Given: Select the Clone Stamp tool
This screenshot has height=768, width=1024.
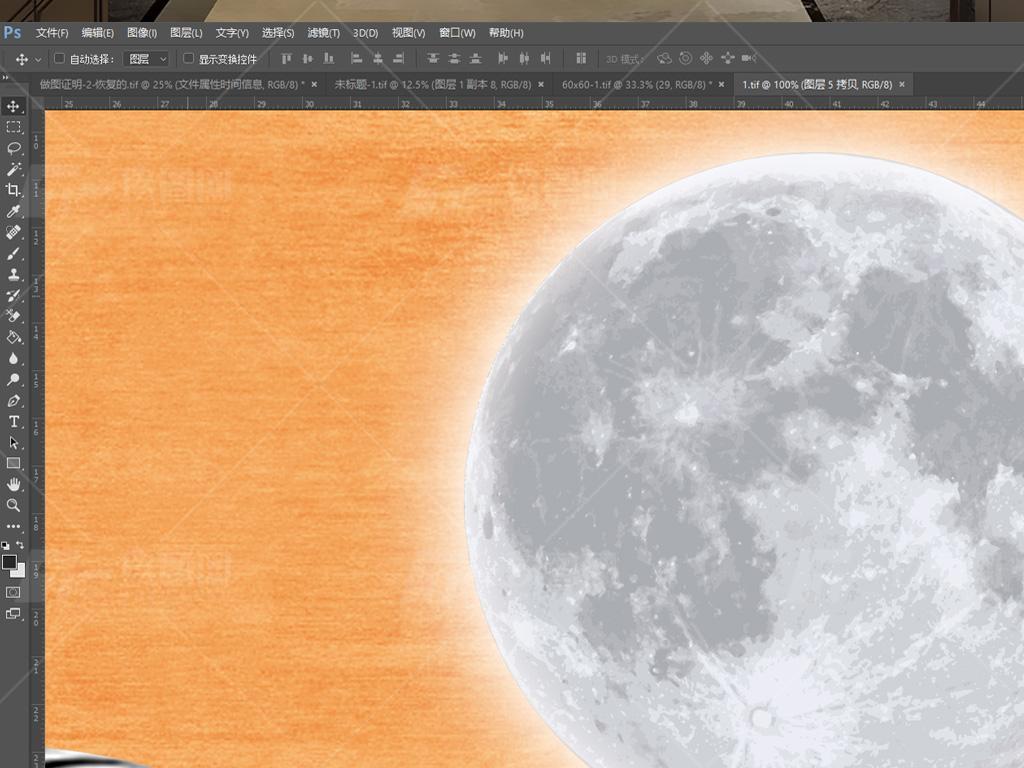Looking at the screenshot, I should pos(13,274).
